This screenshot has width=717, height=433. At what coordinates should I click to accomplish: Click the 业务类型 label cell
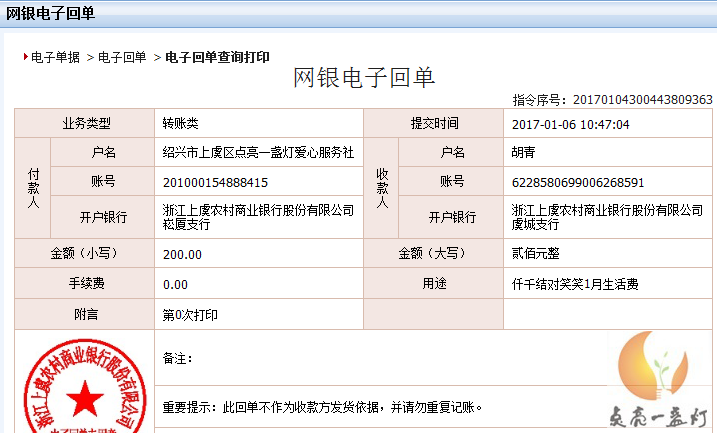tap(85, 123)
